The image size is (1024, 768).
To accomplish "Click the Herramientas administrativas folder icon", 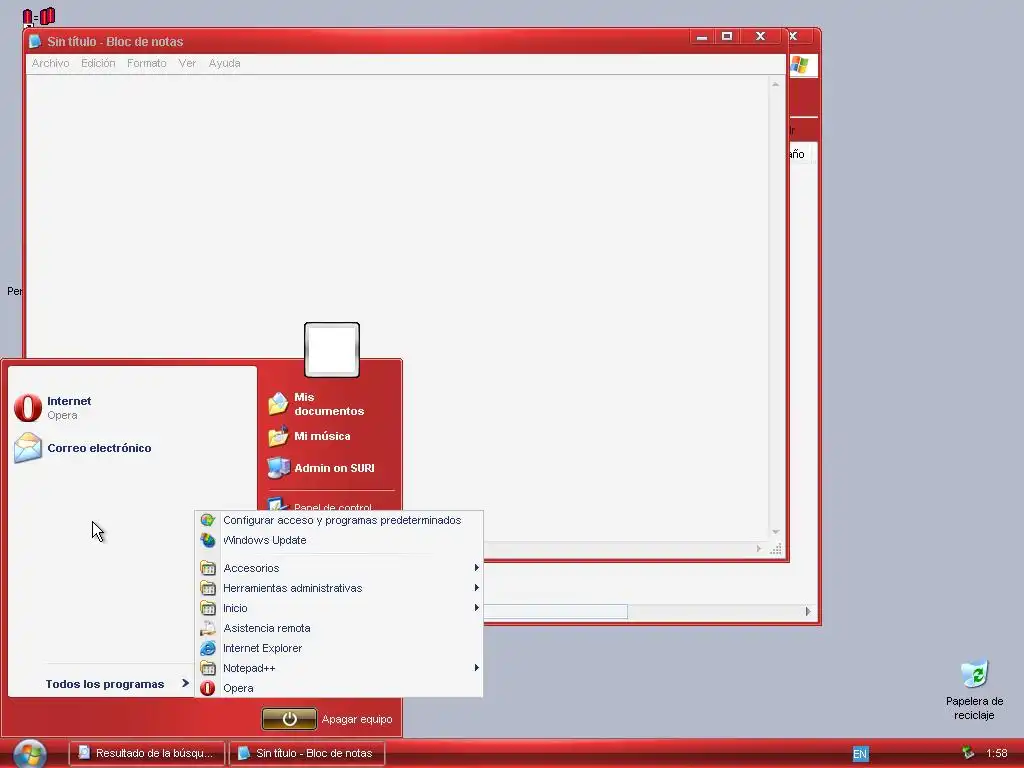I will click(208, 588).
